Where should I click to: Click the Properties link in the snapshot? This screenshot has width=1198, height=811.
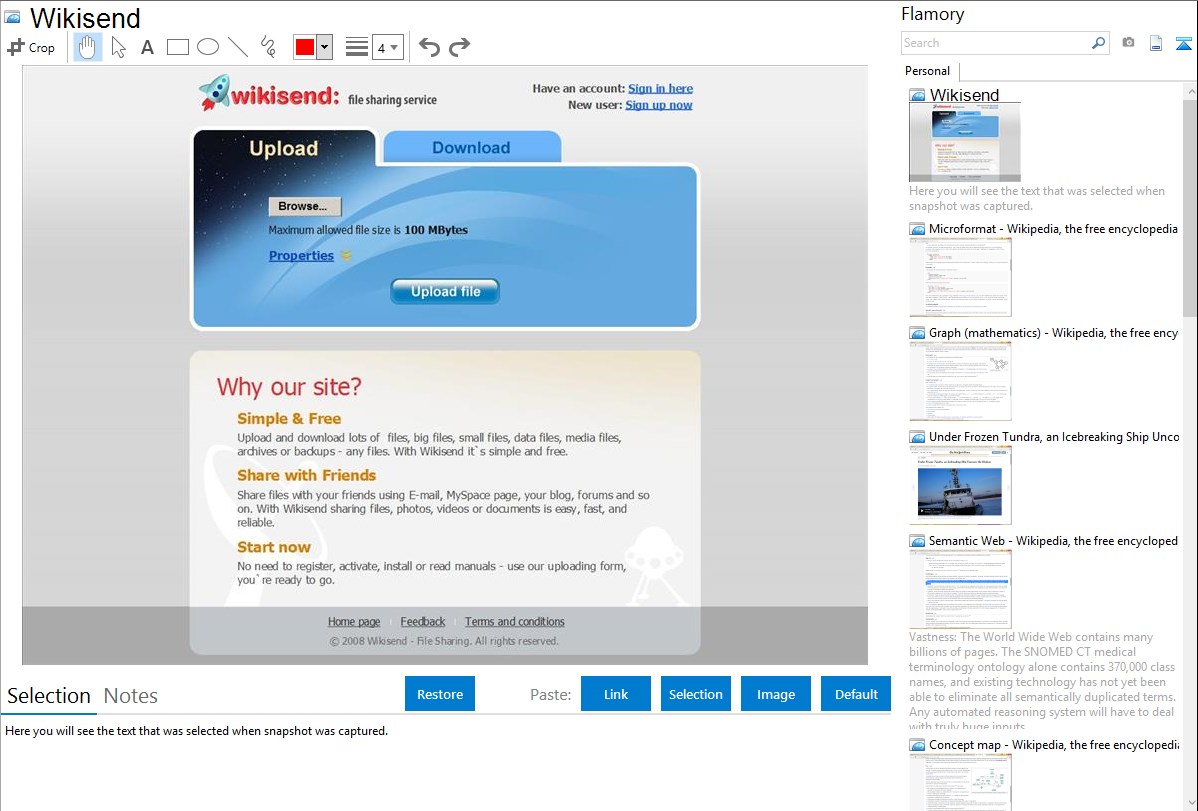(x=301, y=256)
